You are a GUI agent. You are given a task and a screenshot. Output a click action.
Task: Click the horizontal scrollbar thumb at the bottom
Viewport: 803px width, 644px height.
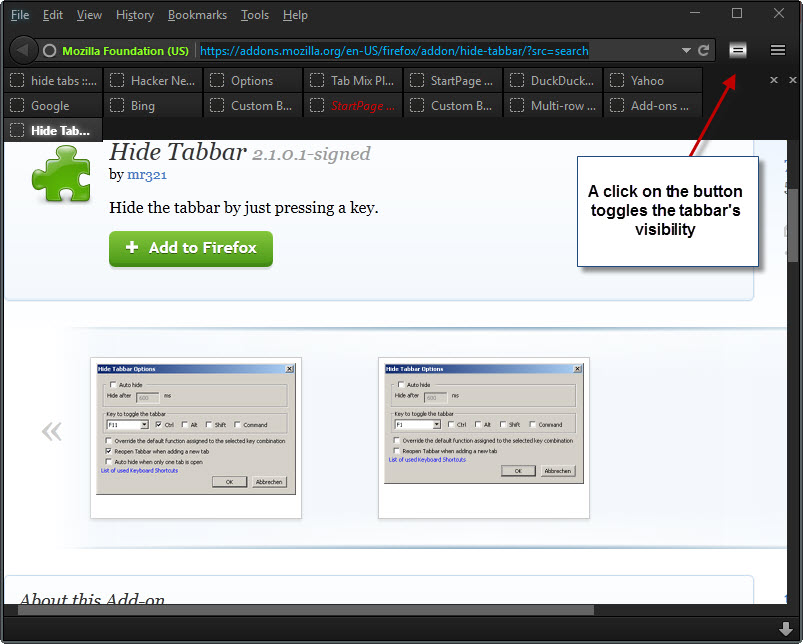tap(306, 610)
